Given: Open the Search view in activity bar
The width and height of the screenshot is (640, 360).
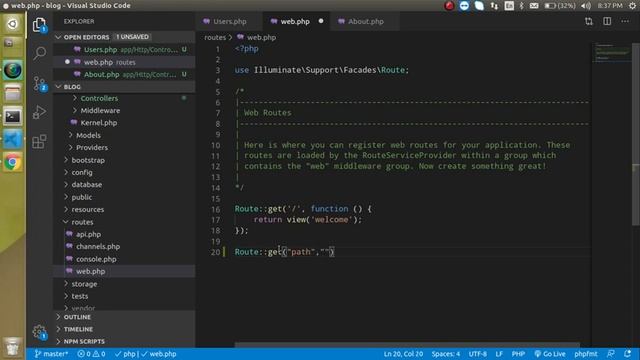Looking at the screenshot, I should (x=40, y=53).
